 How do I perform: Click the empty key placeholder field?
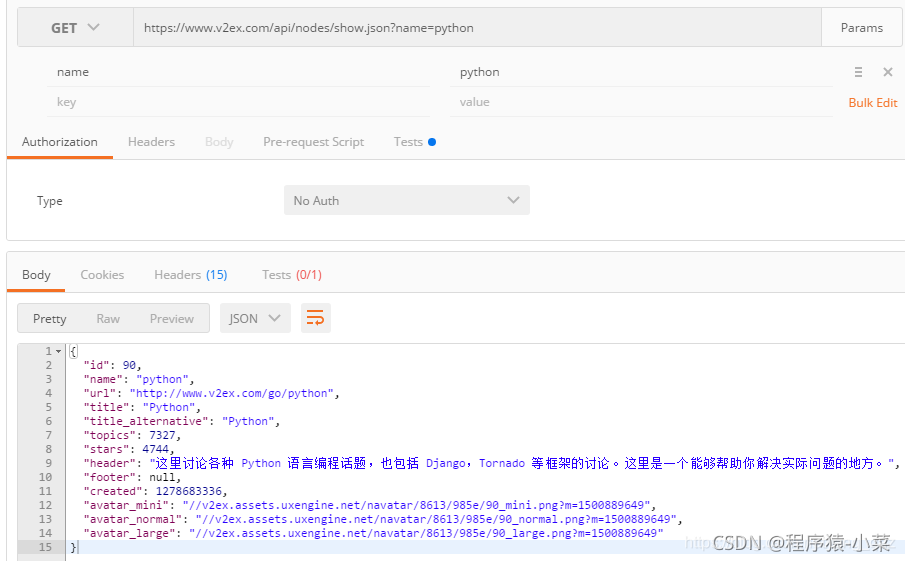tap(238, 102)
